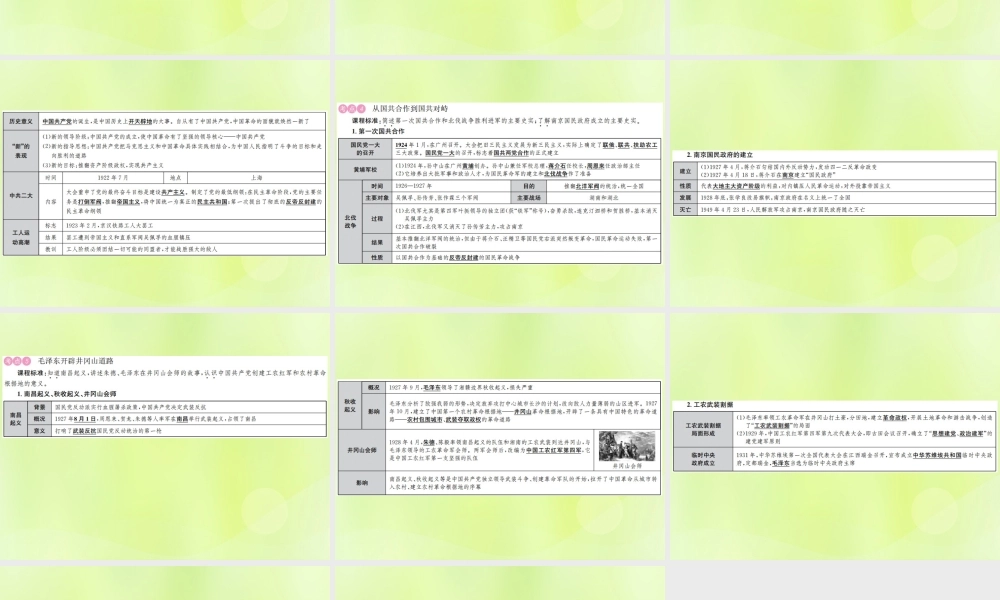Click the 黄埔军校 header cell
Viewport: 1000px width, 600px height.
click(365, 170)
